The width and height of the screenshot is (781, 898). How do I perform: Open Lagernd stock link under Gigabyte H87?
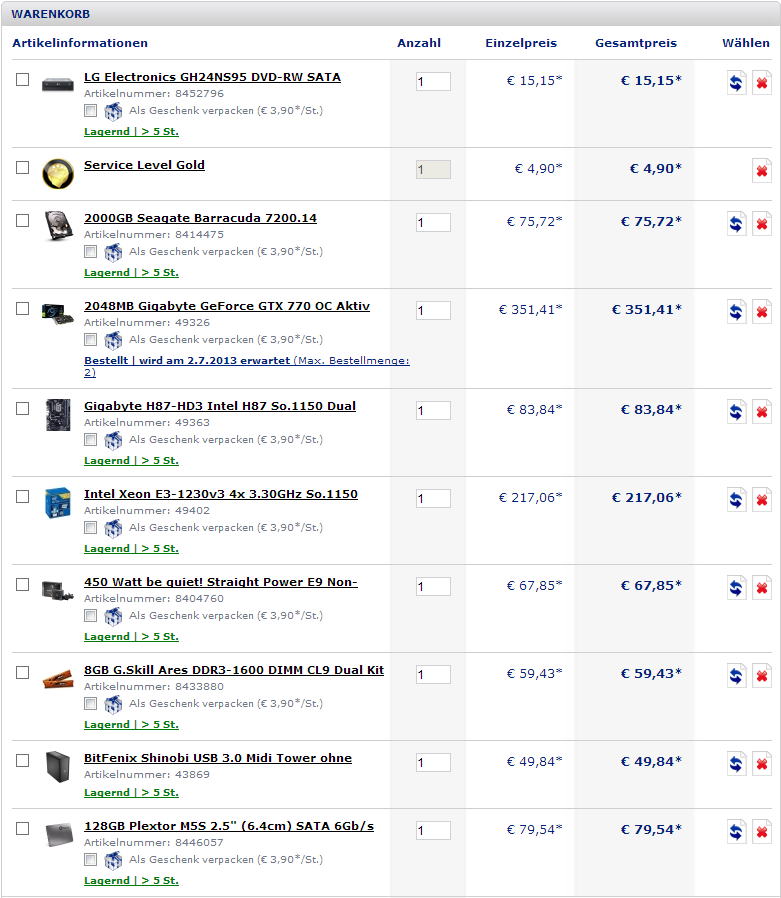(131, 460)
